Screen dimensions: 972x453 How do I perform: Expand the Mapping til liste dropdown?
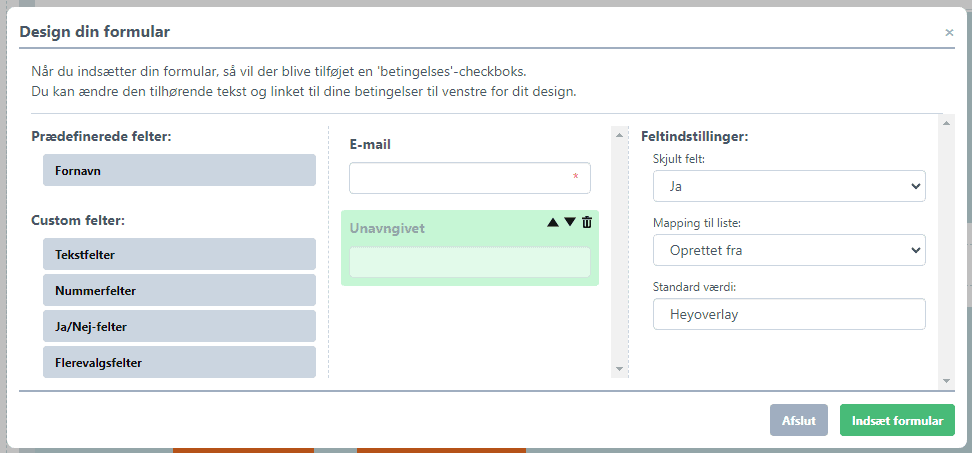coord(789,250)
